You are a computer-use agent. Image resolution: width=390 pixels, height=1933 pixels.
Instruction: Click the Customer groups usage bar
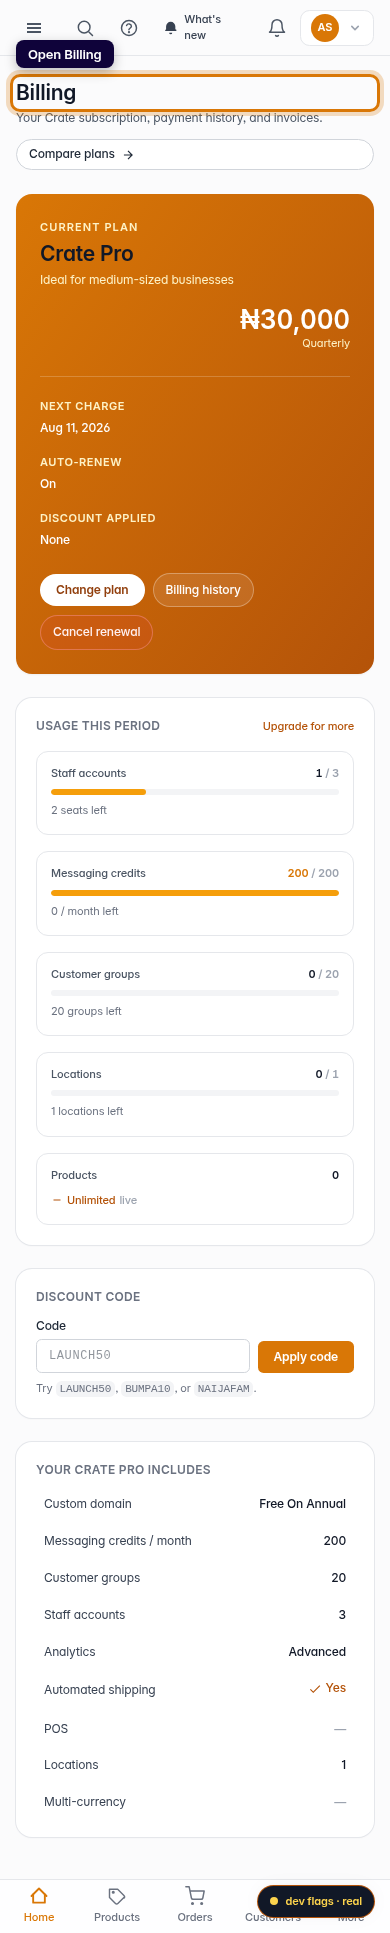pyautogui.click(x=195, y=993)
